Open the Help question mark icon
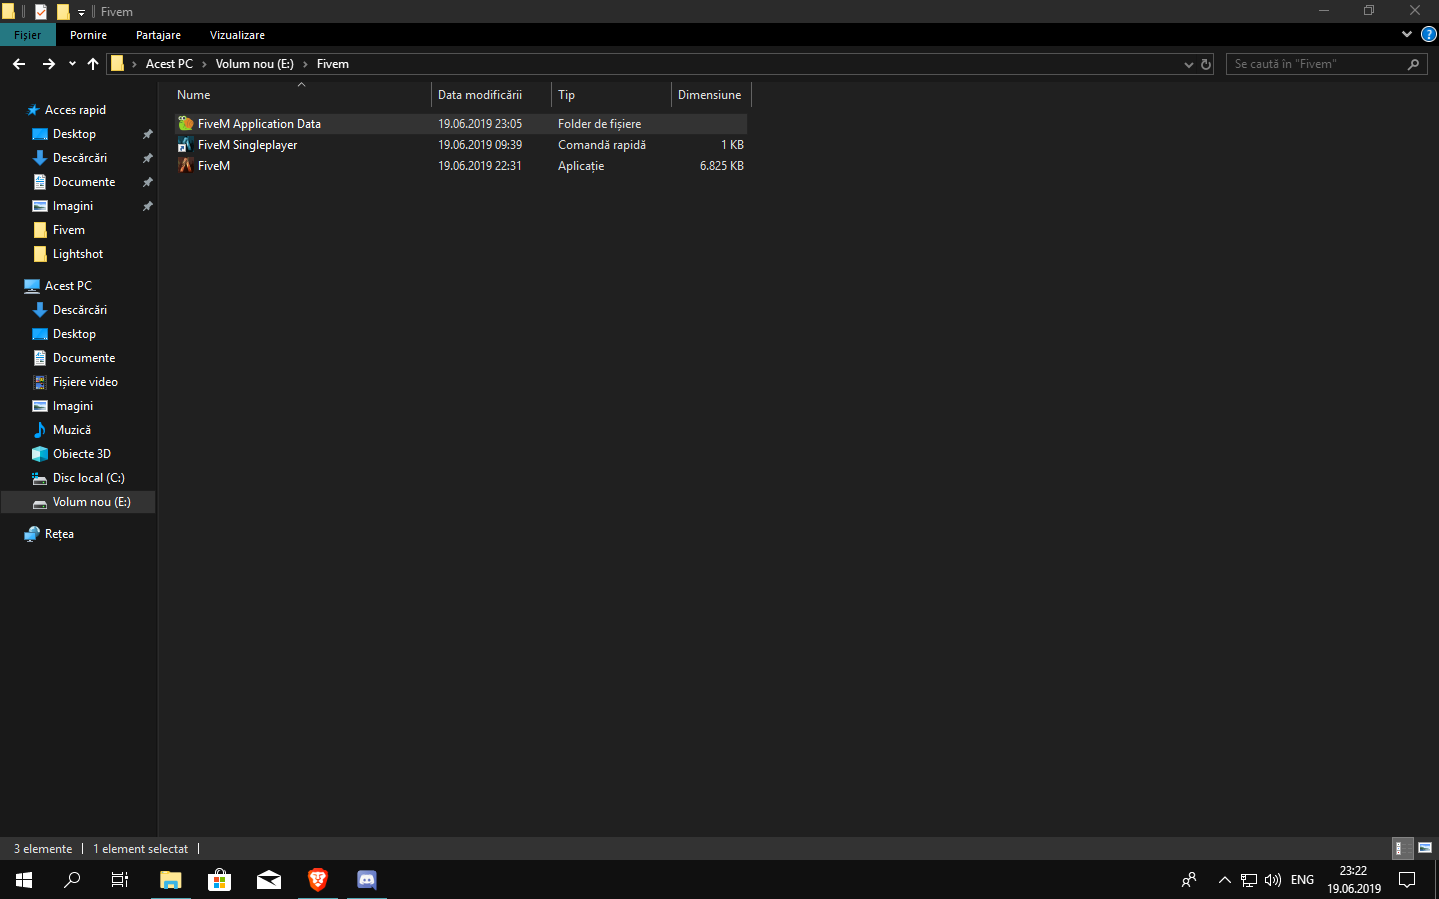The width and height of the screenshot is (1439, 899). (x=1429, y=34)
